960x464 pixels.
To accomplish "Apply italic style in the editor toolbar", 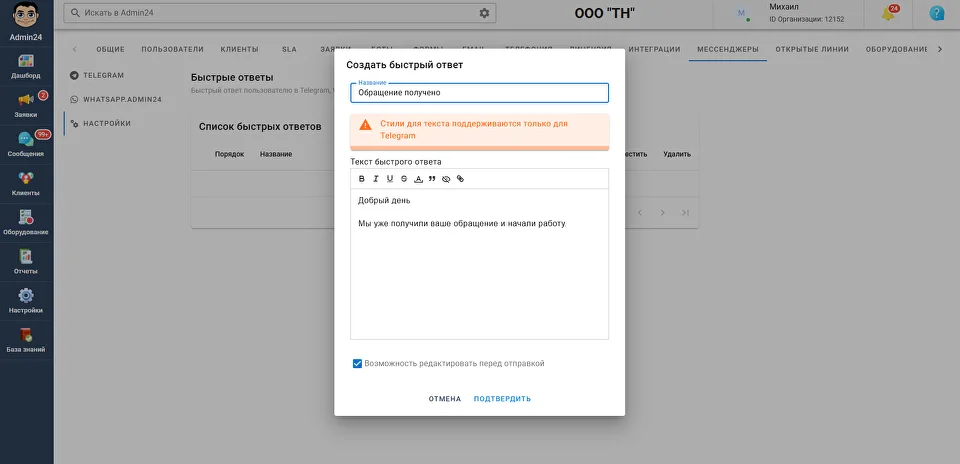I will [376, 179].
